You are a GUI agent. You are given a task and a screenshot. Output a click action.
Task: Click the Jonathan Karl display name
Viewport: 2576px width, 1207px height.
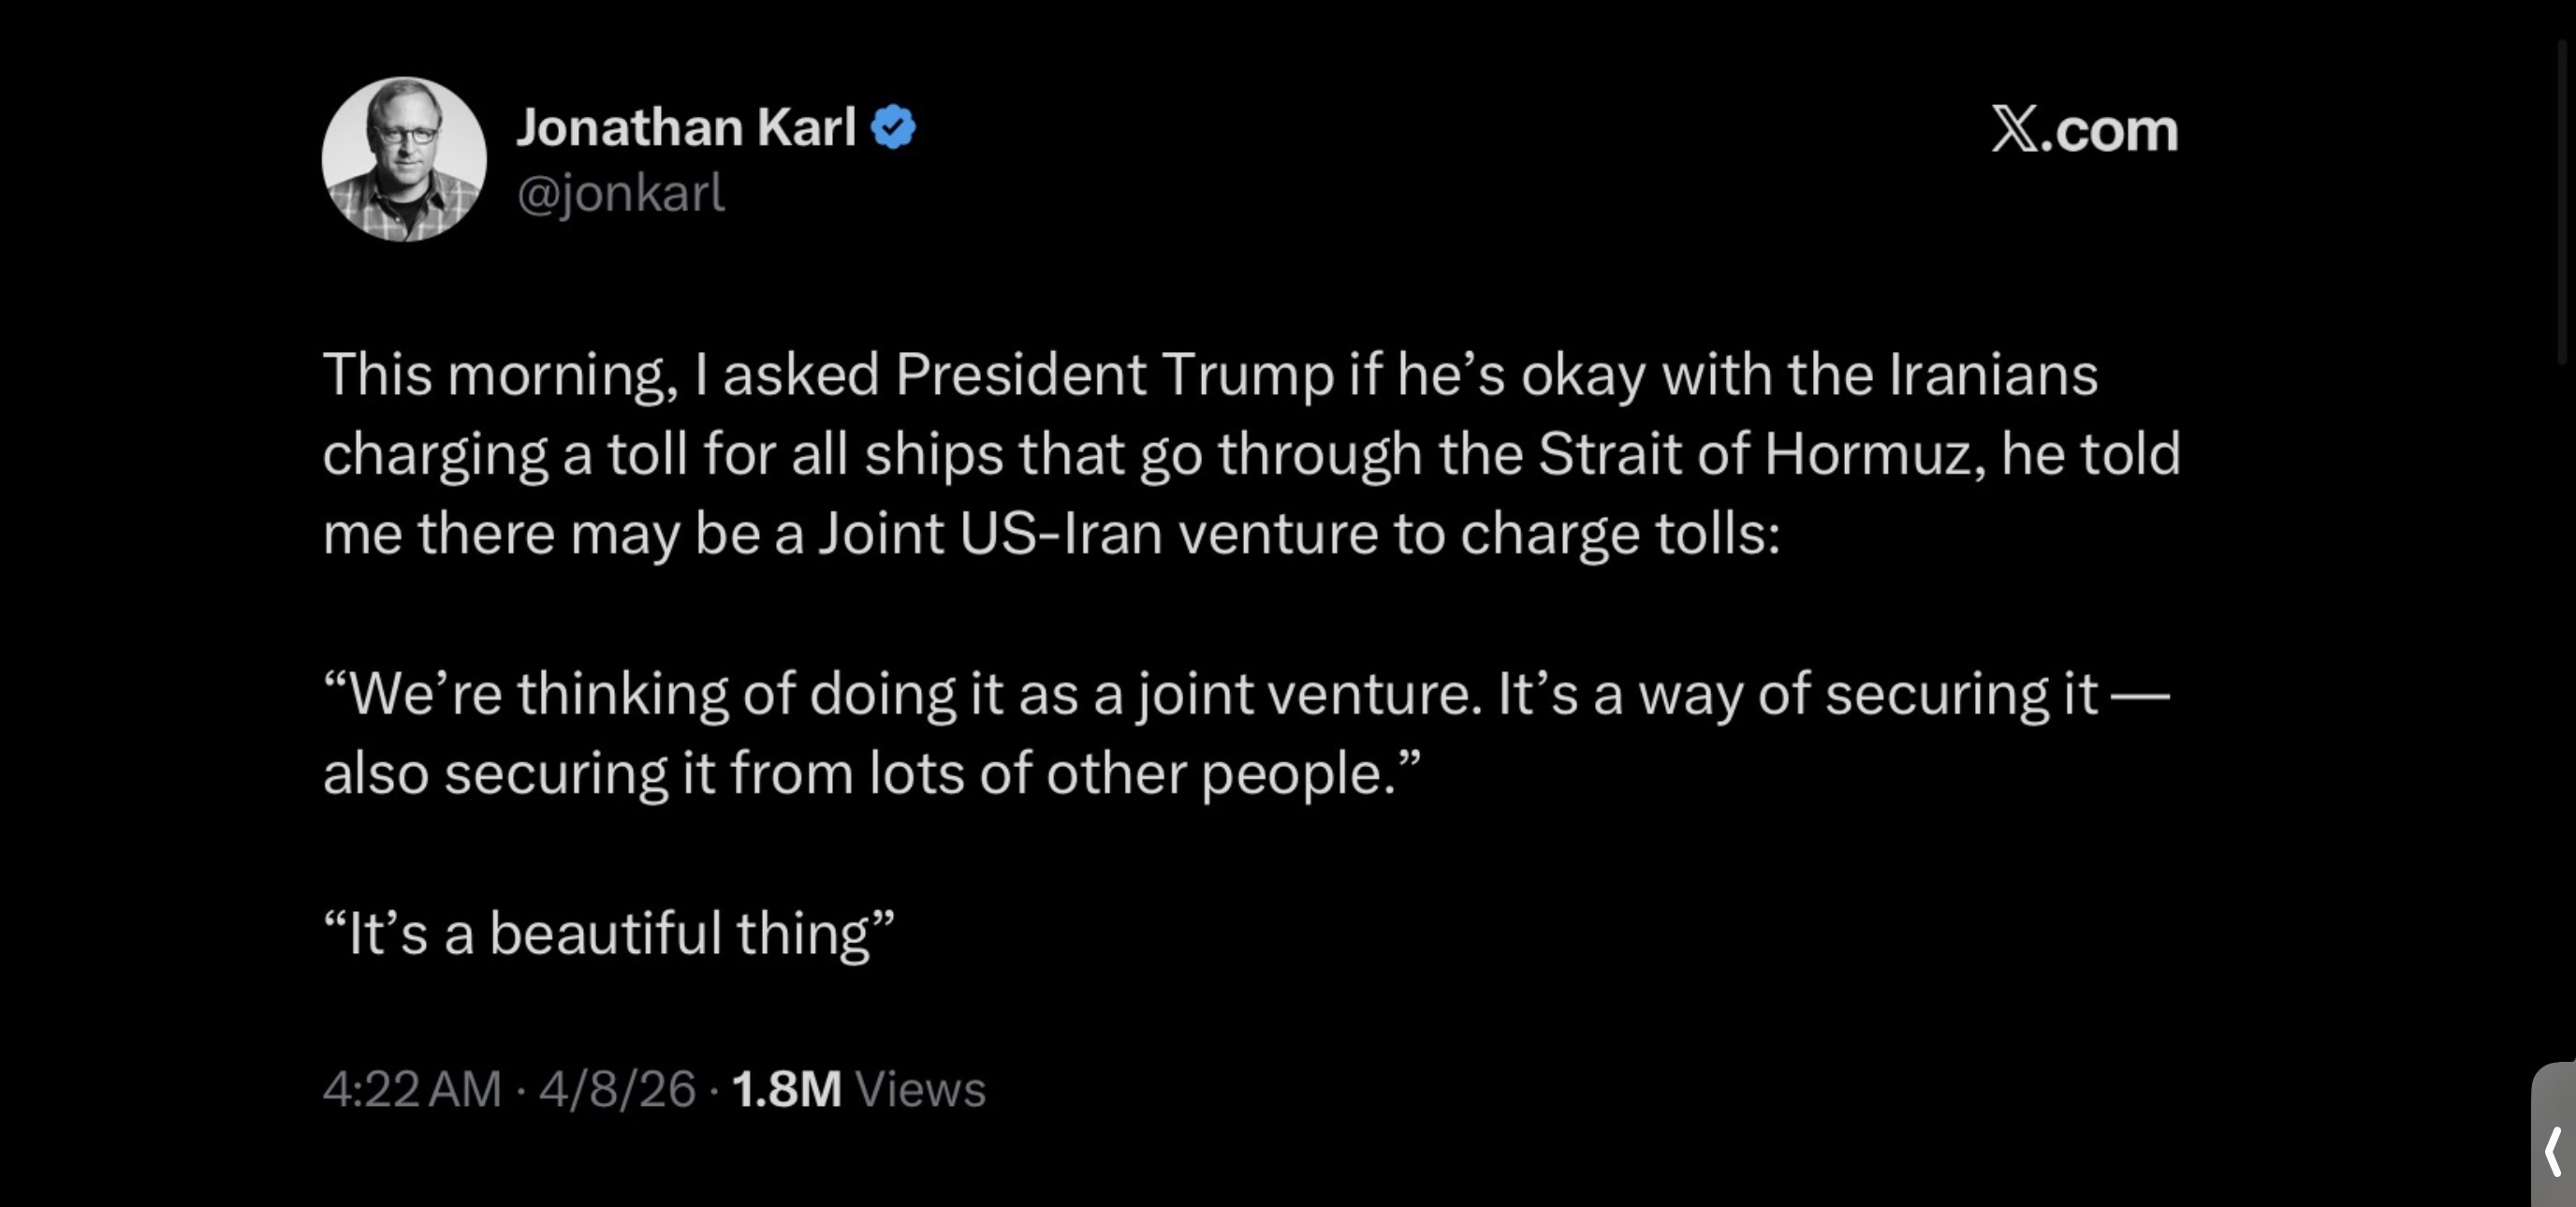click(x=686, y=128)
